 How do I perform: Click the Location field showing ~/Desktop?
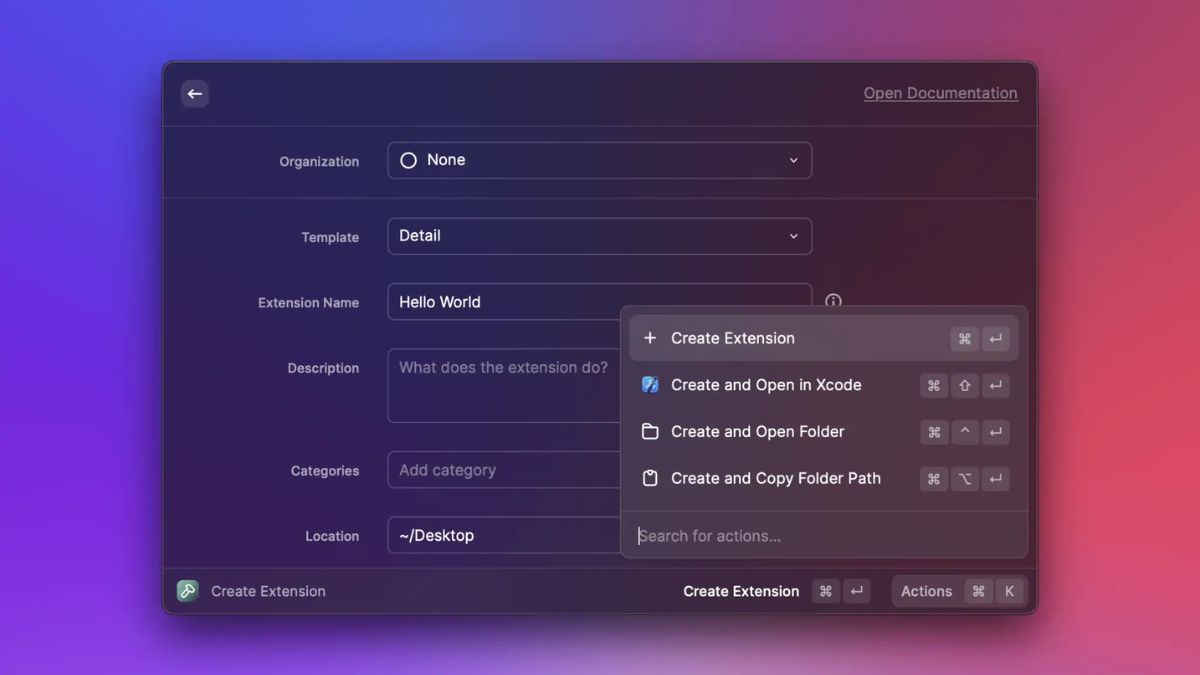tap(504, 535)
